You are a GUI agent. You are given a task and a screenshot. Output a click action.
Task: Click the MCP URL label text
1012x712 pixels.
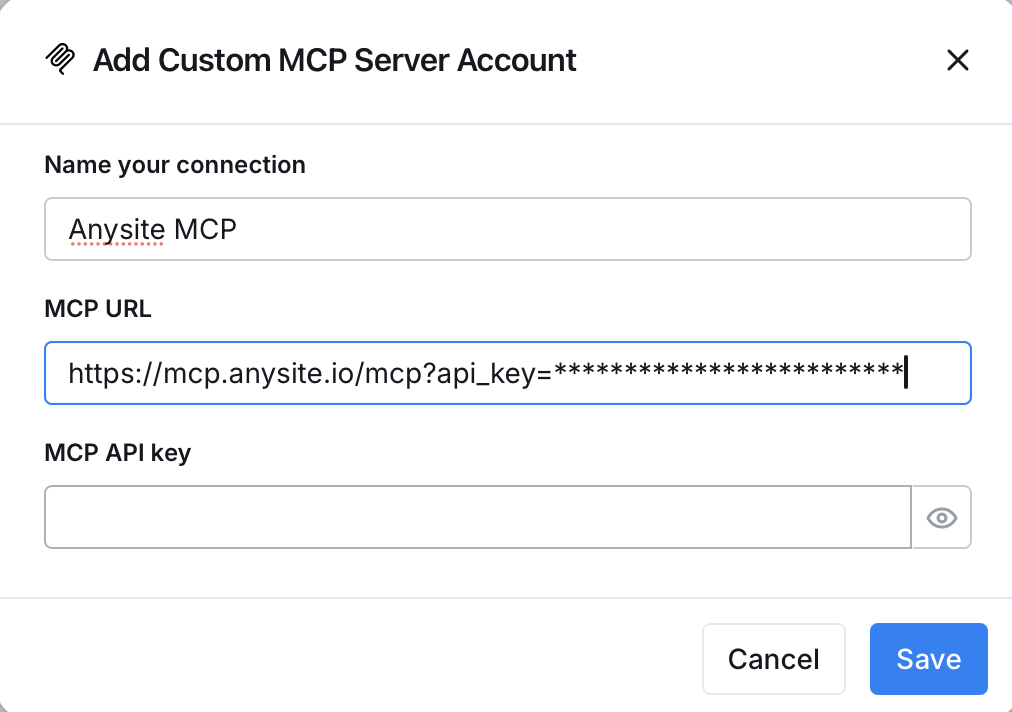pyautogui.click(x=97, y=309)
